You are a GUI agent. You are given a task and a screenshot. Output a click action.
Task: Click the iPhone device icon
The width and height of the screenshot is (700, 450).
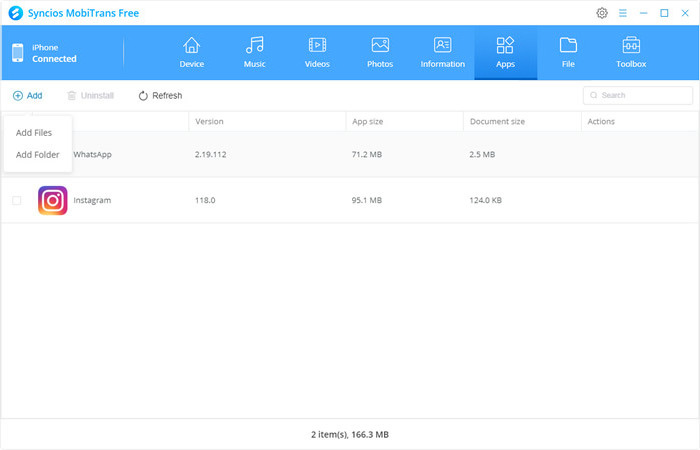(x=17, y=53)
